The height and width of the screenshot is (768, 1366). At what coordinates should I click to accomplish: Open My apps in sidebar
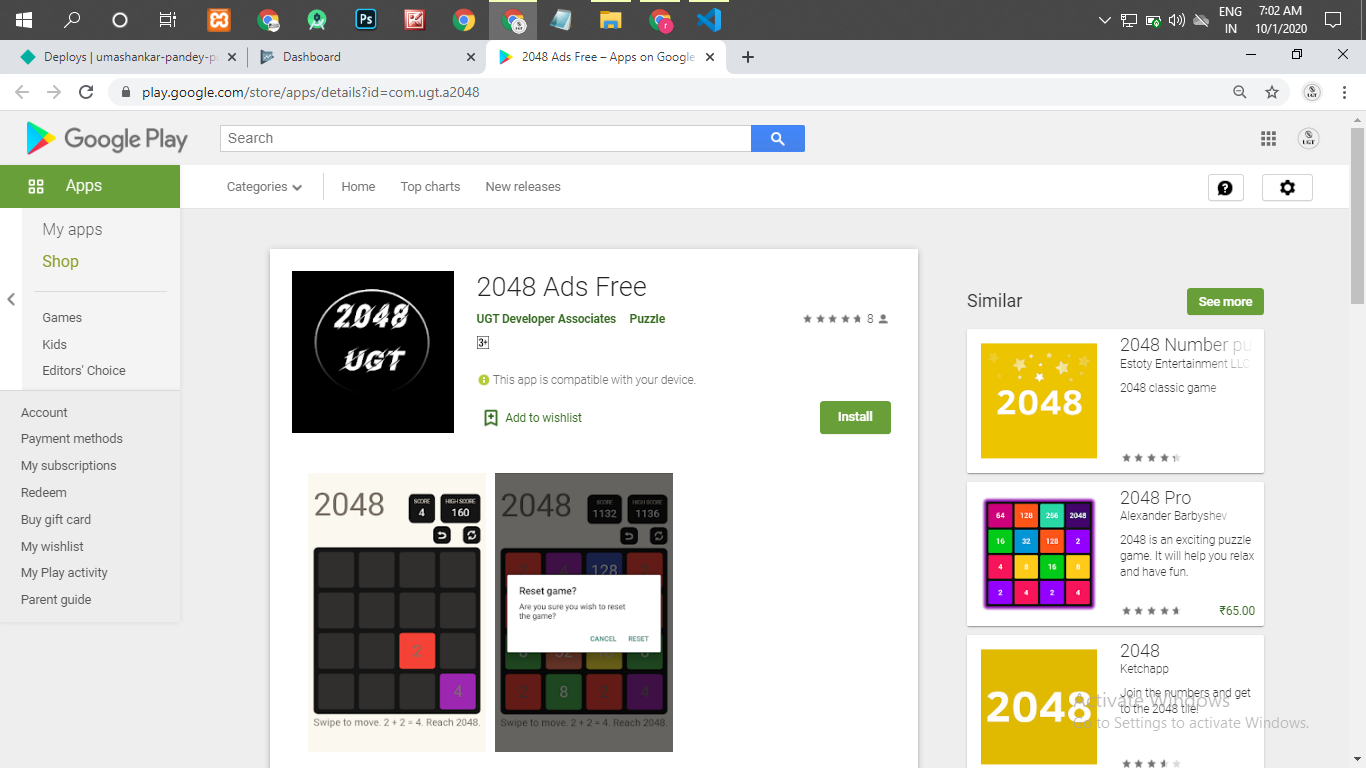[x=72, y=229]
